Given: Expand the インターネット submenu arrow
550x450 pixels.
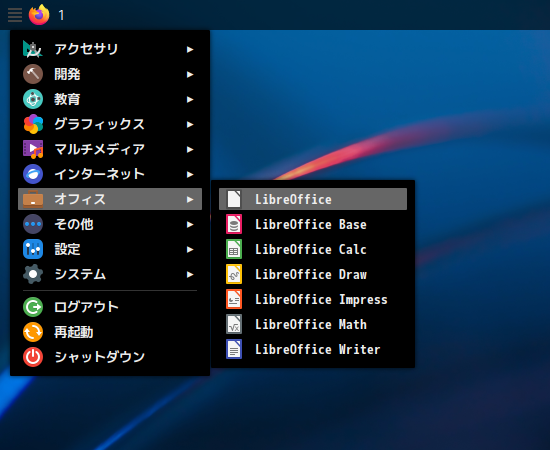Looking at the screenshot, I should (x=190, y=174).
